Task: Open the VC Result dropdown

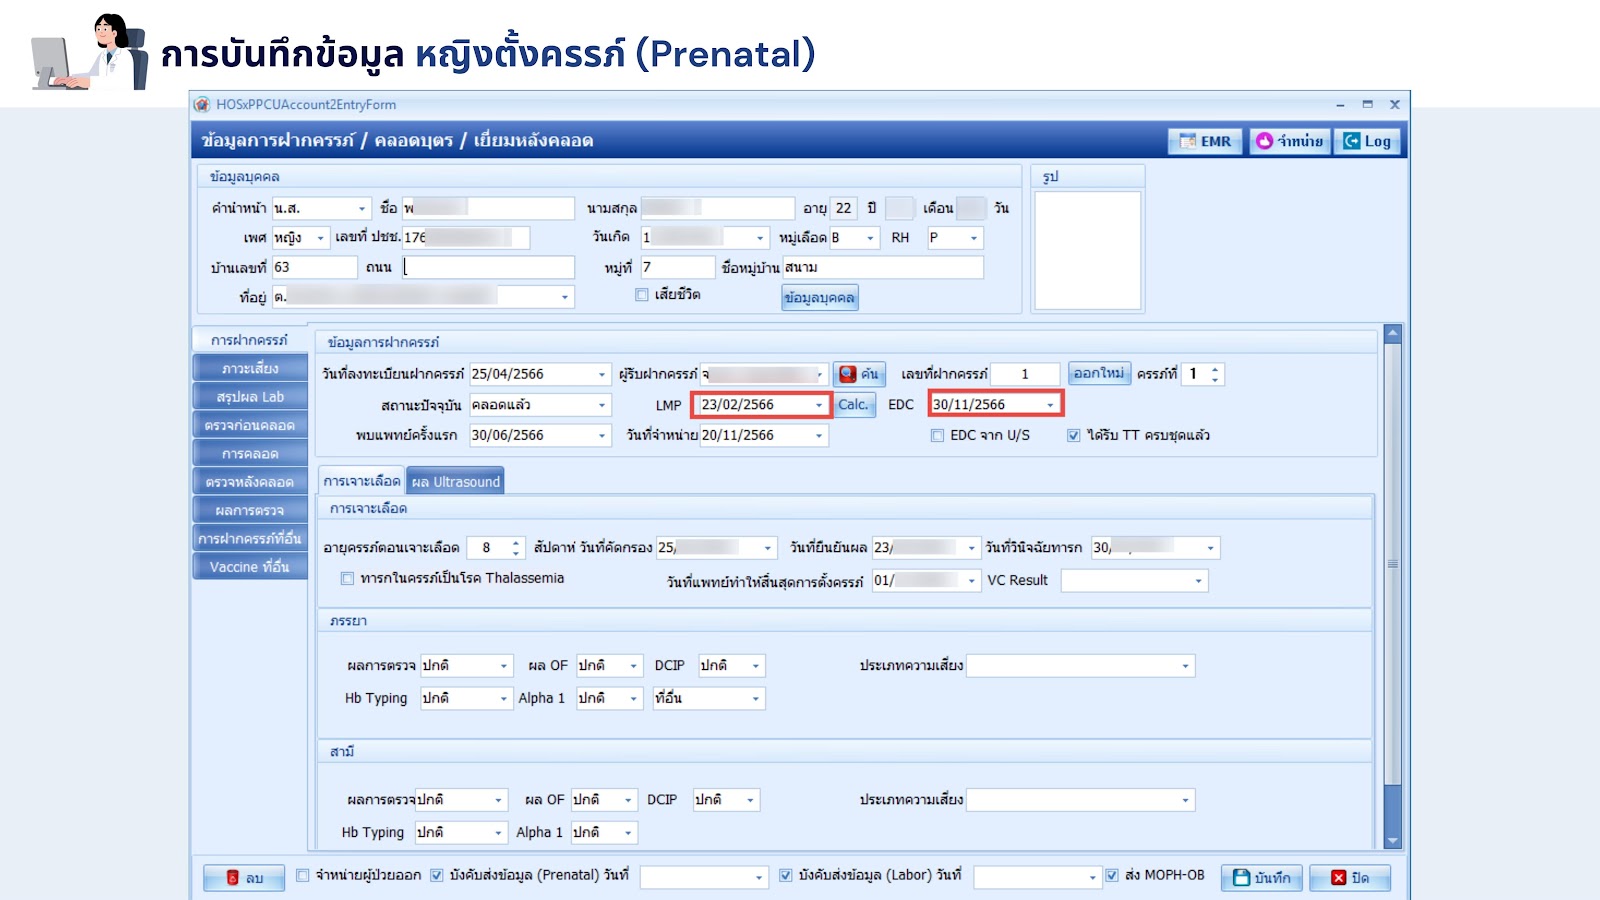Action: tap(1198, 581)
